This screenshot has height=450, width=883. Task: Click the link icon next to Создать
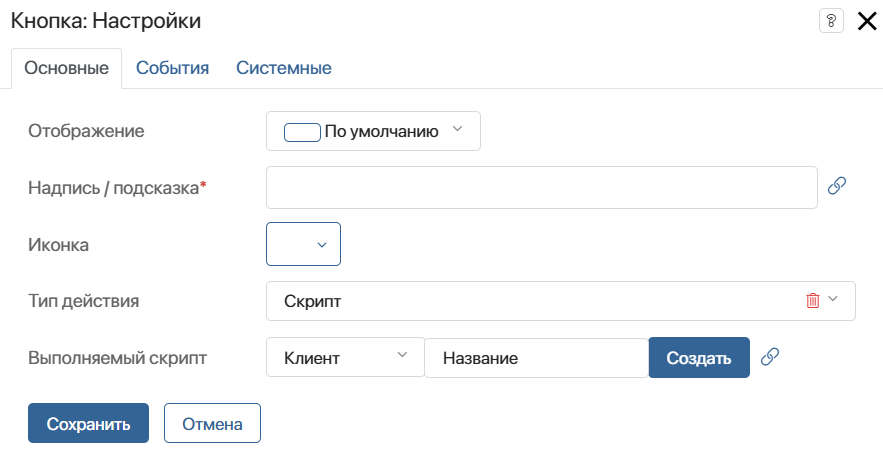coord(770,357)
